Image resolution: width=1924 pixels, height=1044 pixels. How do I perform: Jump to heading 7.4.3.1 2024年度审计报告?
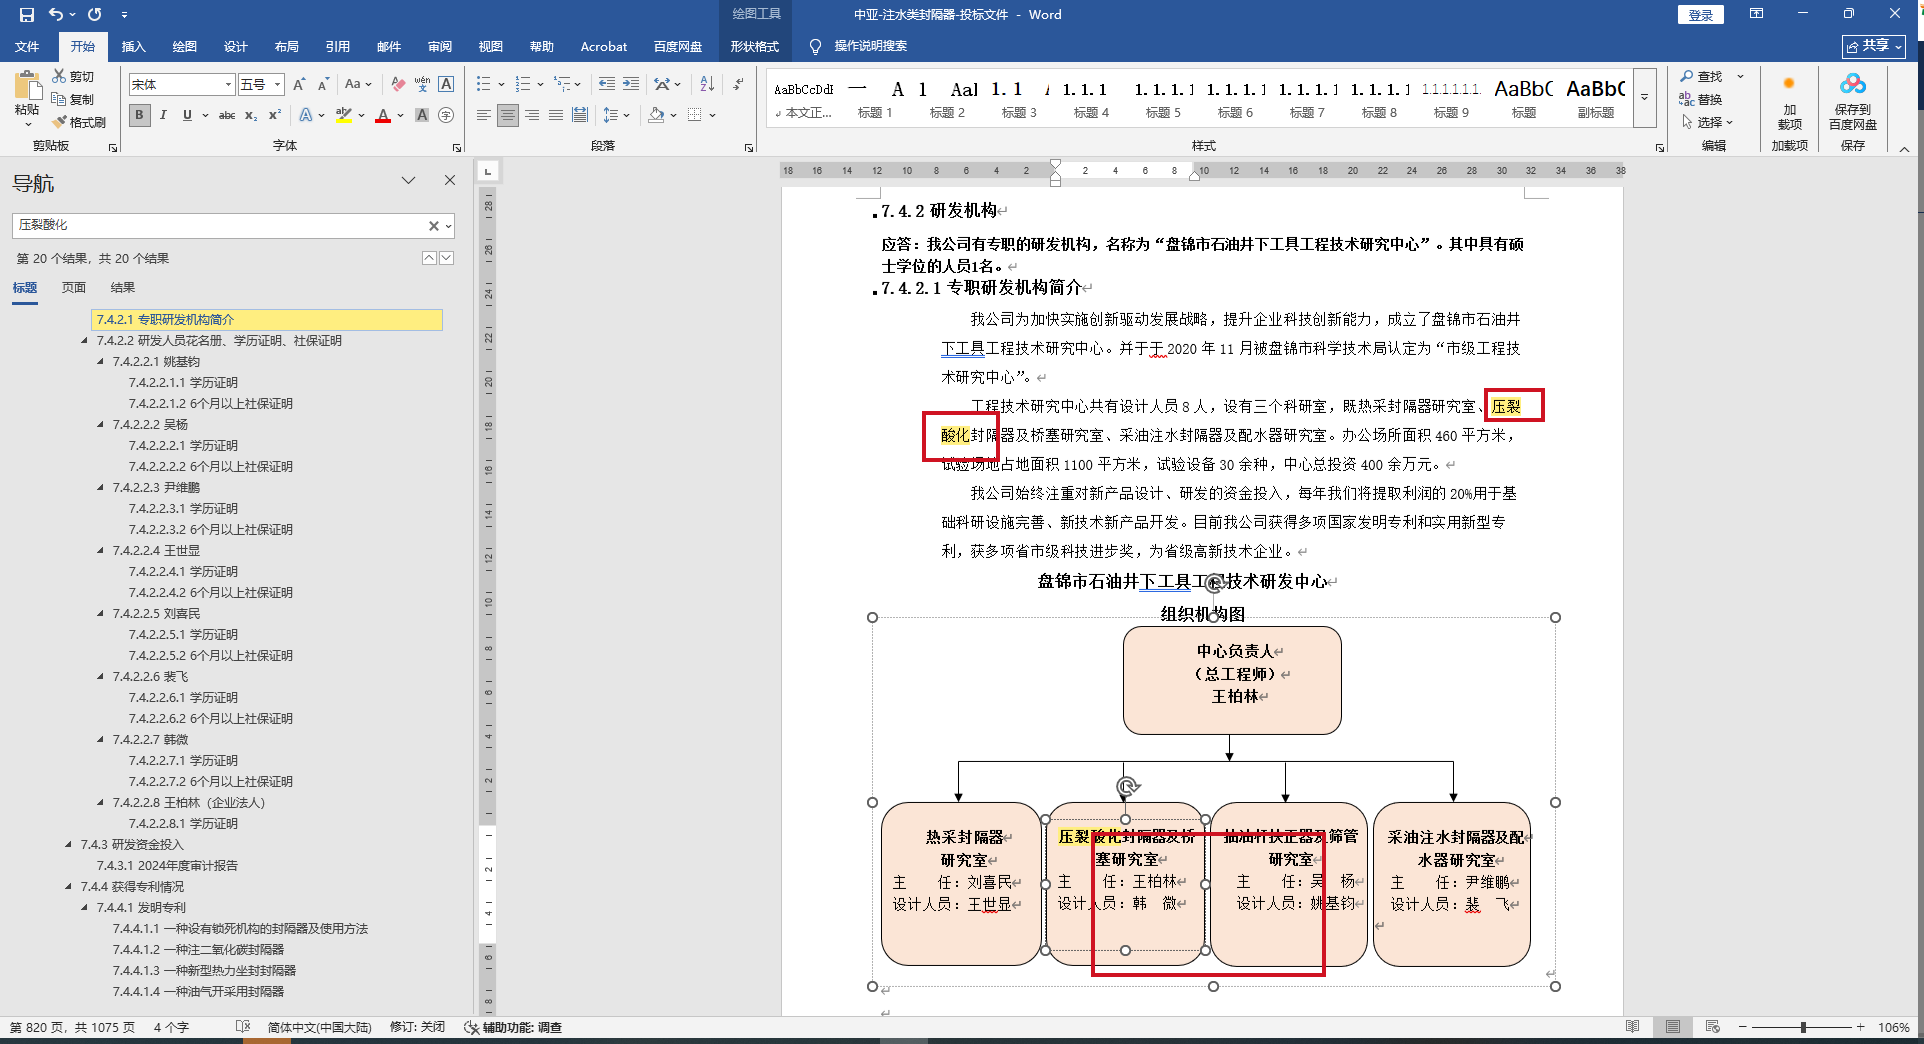pyautogui.click(x=167, y=866)
